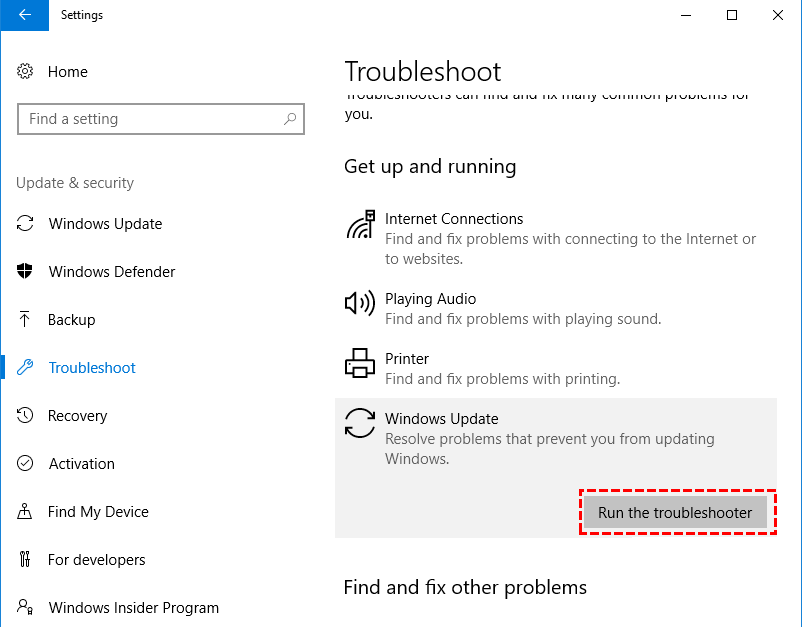Viewport: 802px width, 627px height.
Task: Click the Windows Update sidebar icon
Action: click(26, 224)
